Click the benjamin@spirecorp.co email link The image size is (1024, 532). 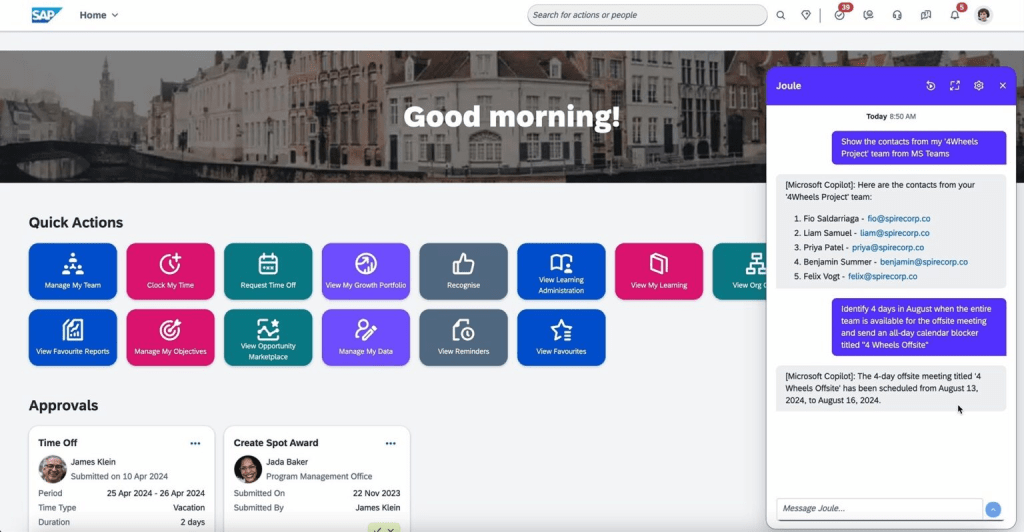tap(923, 262)
